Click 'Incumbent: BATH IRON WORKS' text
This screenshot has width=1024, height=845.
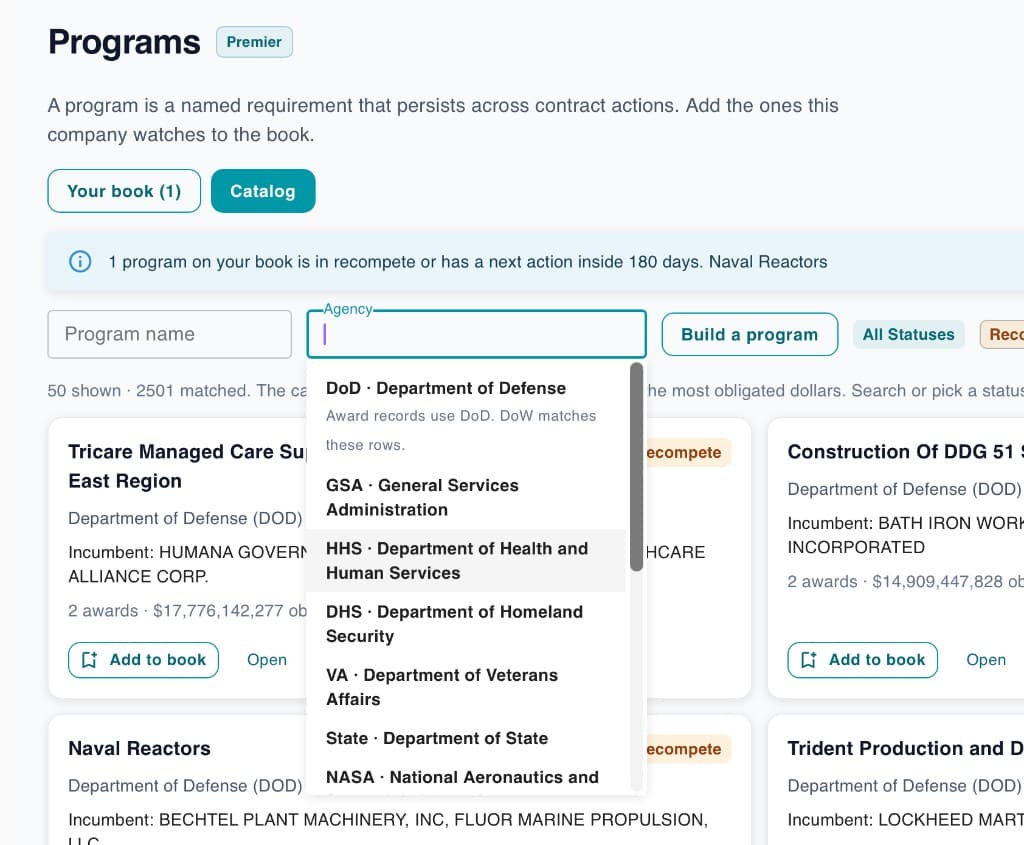pos(905,535)
